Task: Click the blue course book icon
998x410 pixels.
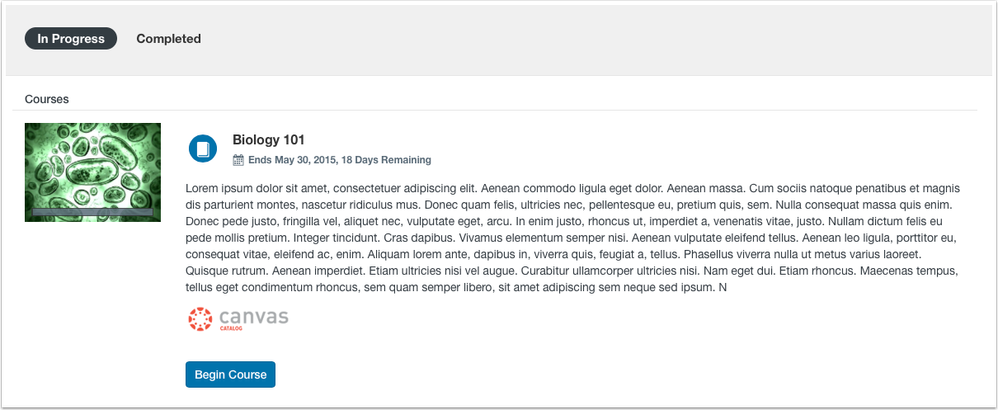Action: (x=203, y=148)
